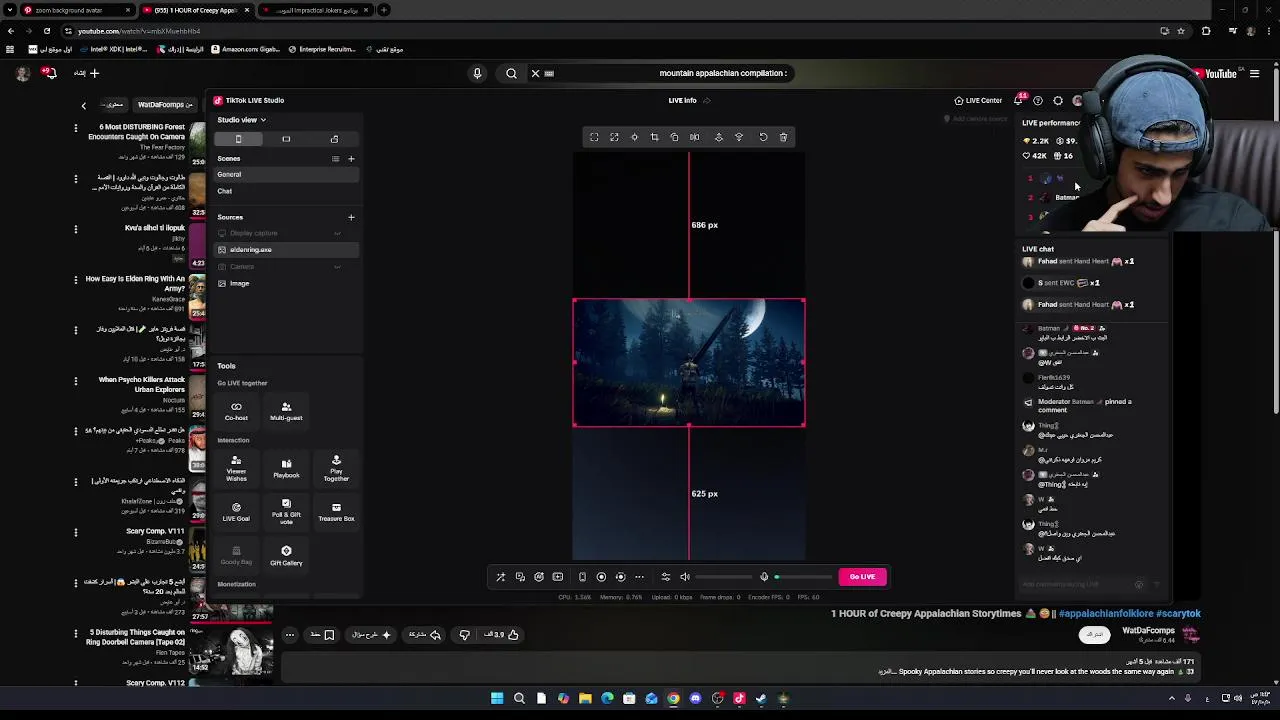Mute the speaker output icon

(x=685, y=577)
